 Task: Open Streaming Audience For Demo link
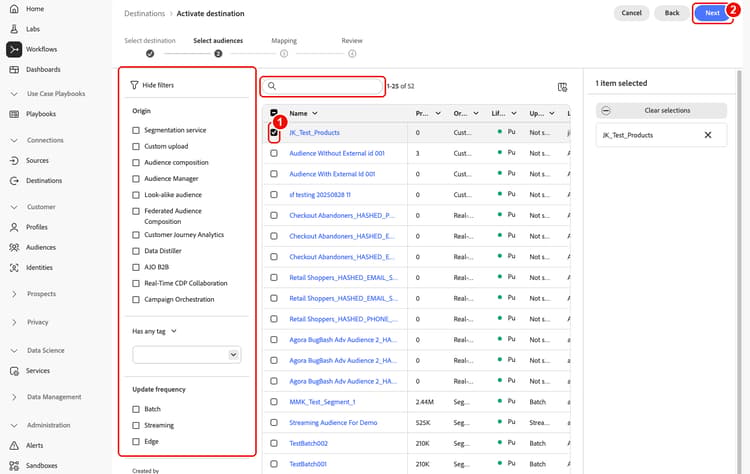(333, 422)
